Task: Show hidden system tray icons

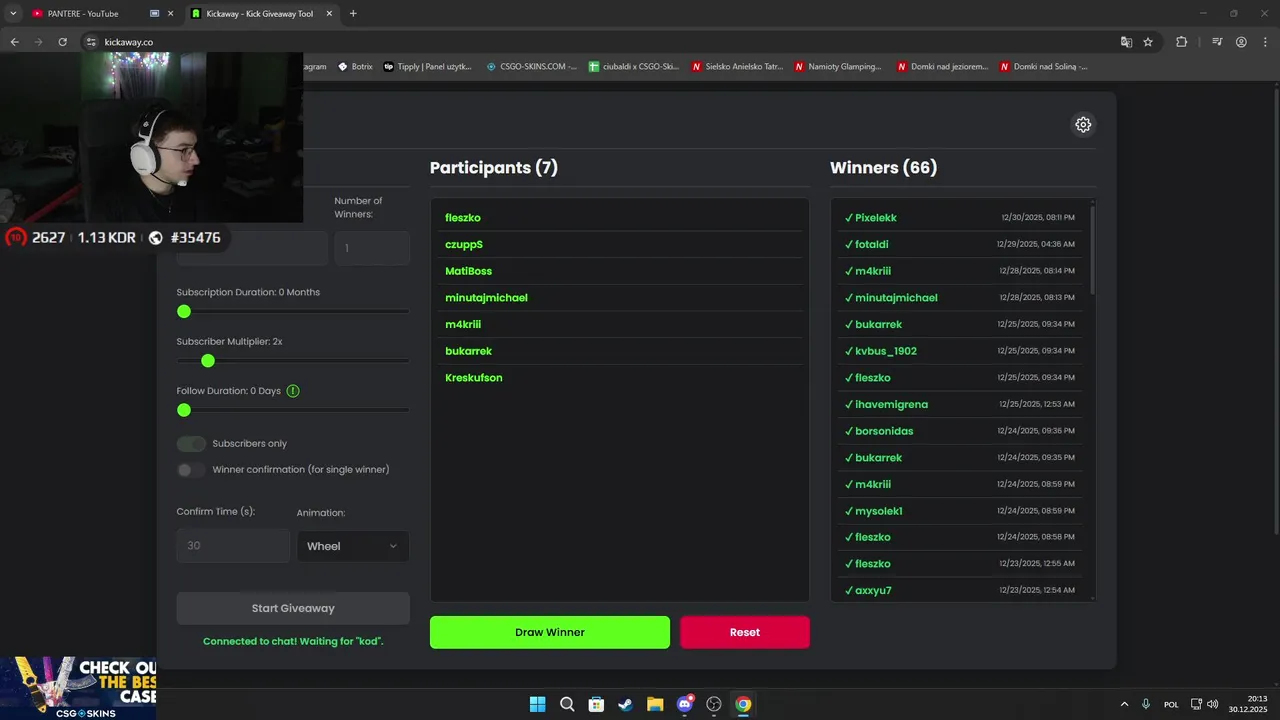Action: pos(1124,704)
